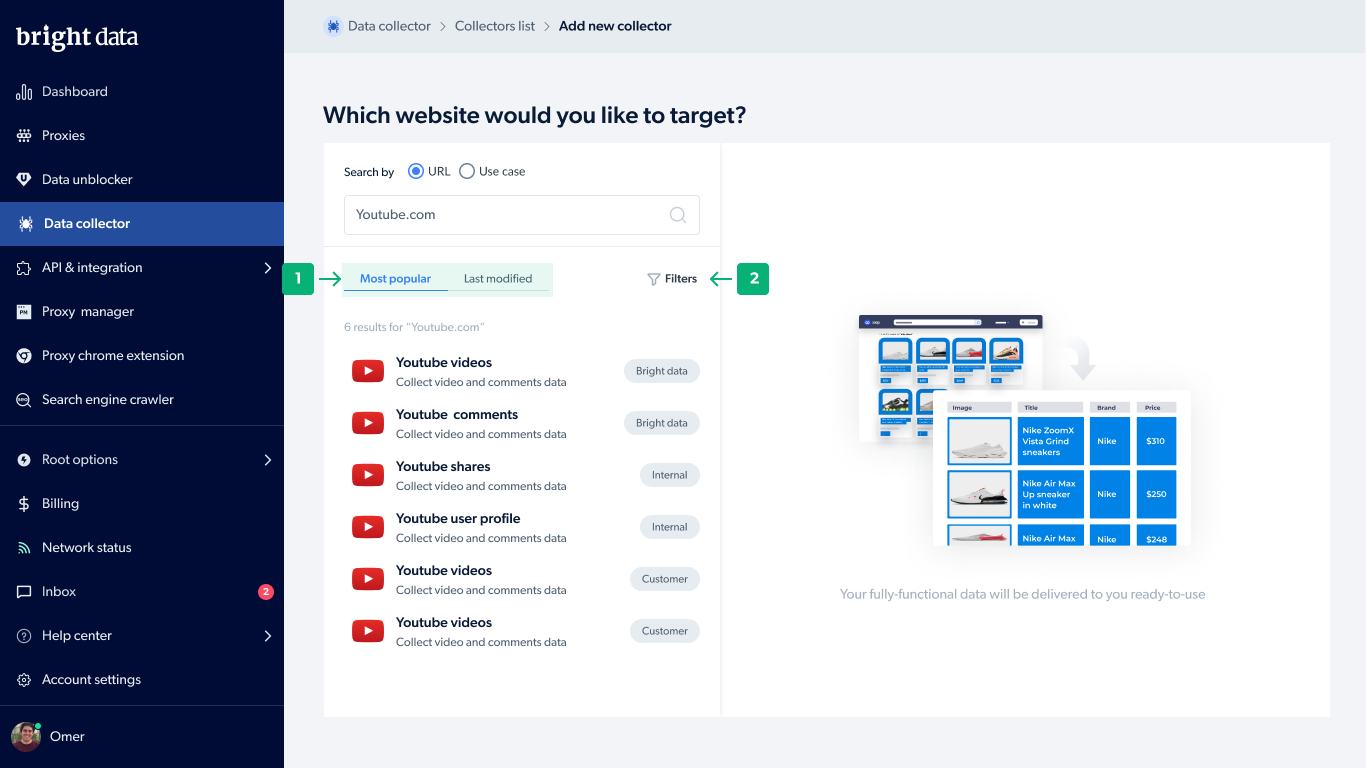Click the Inbox message icon

coord(24,592)
